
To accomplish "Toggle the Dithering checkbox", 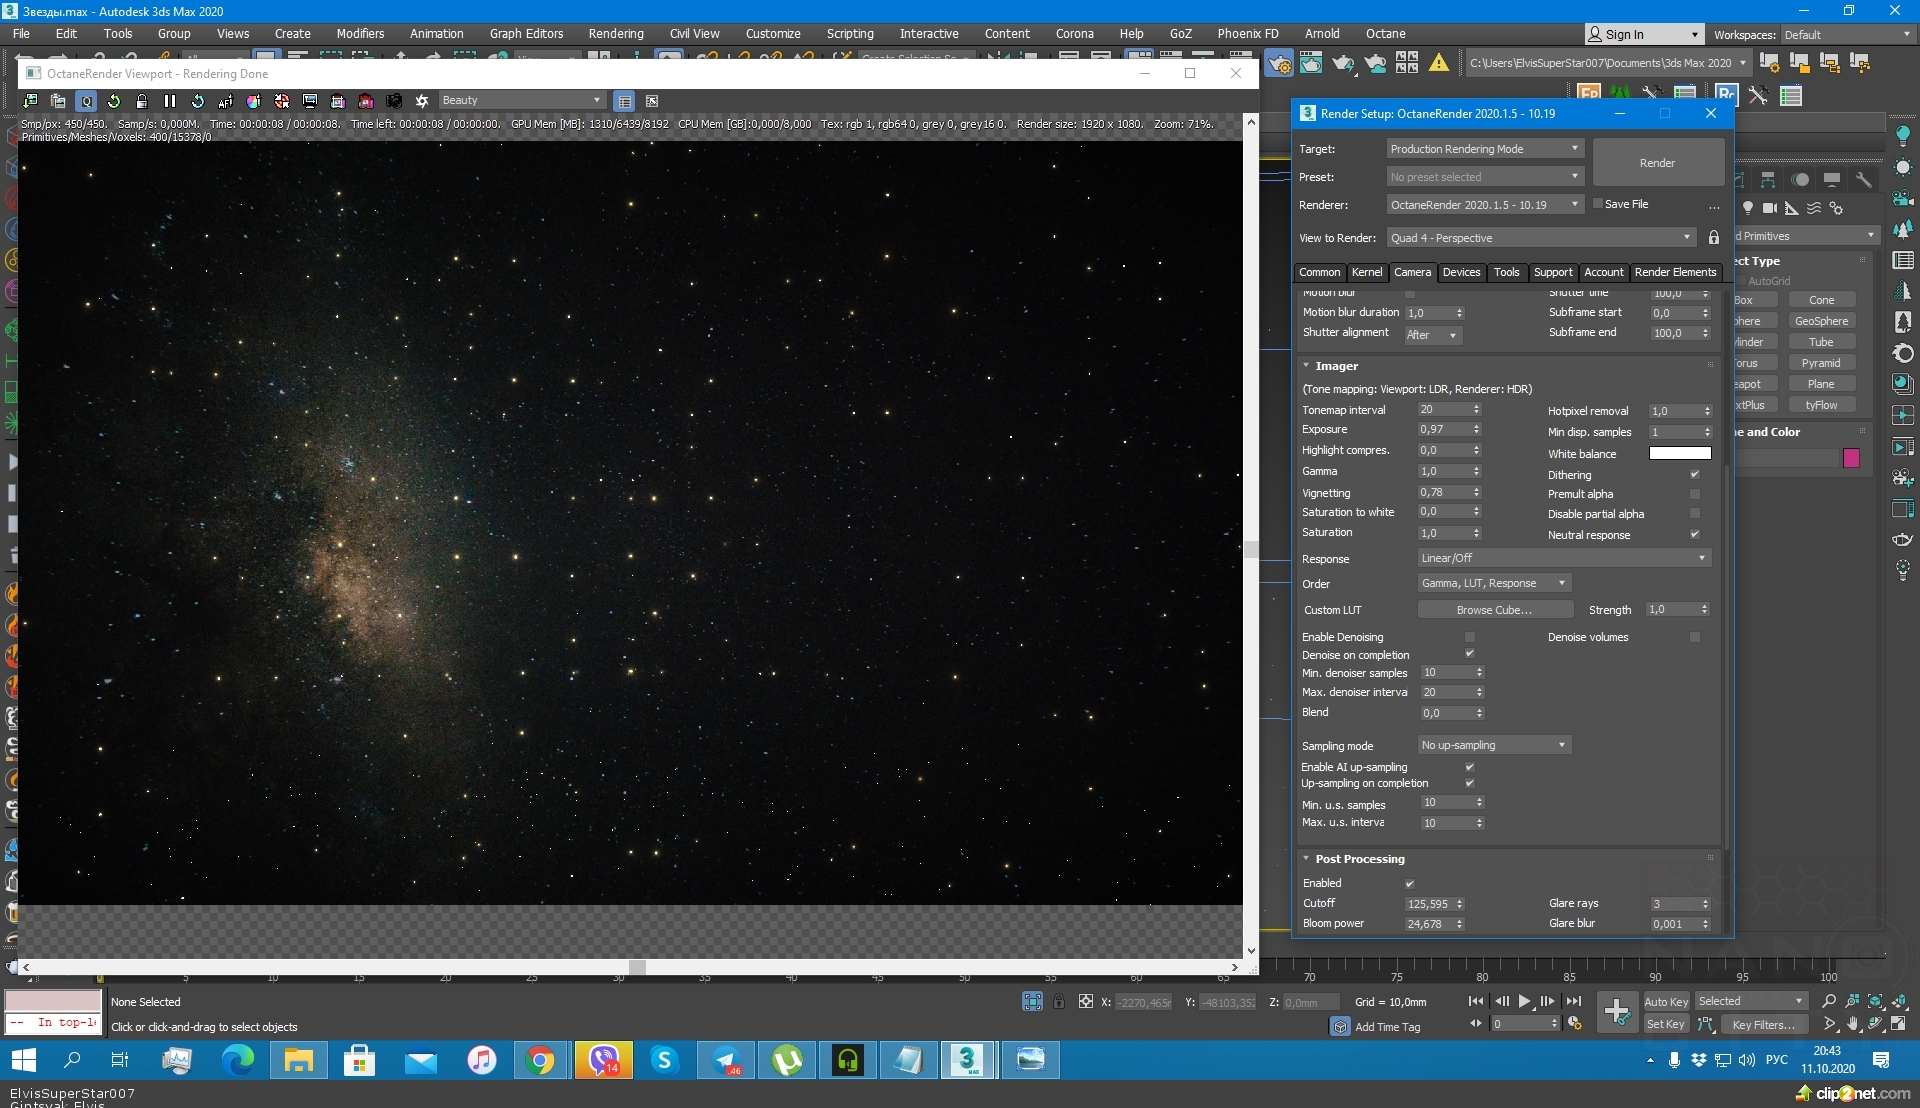I will pyautogui.click(x=1695, y=475).
